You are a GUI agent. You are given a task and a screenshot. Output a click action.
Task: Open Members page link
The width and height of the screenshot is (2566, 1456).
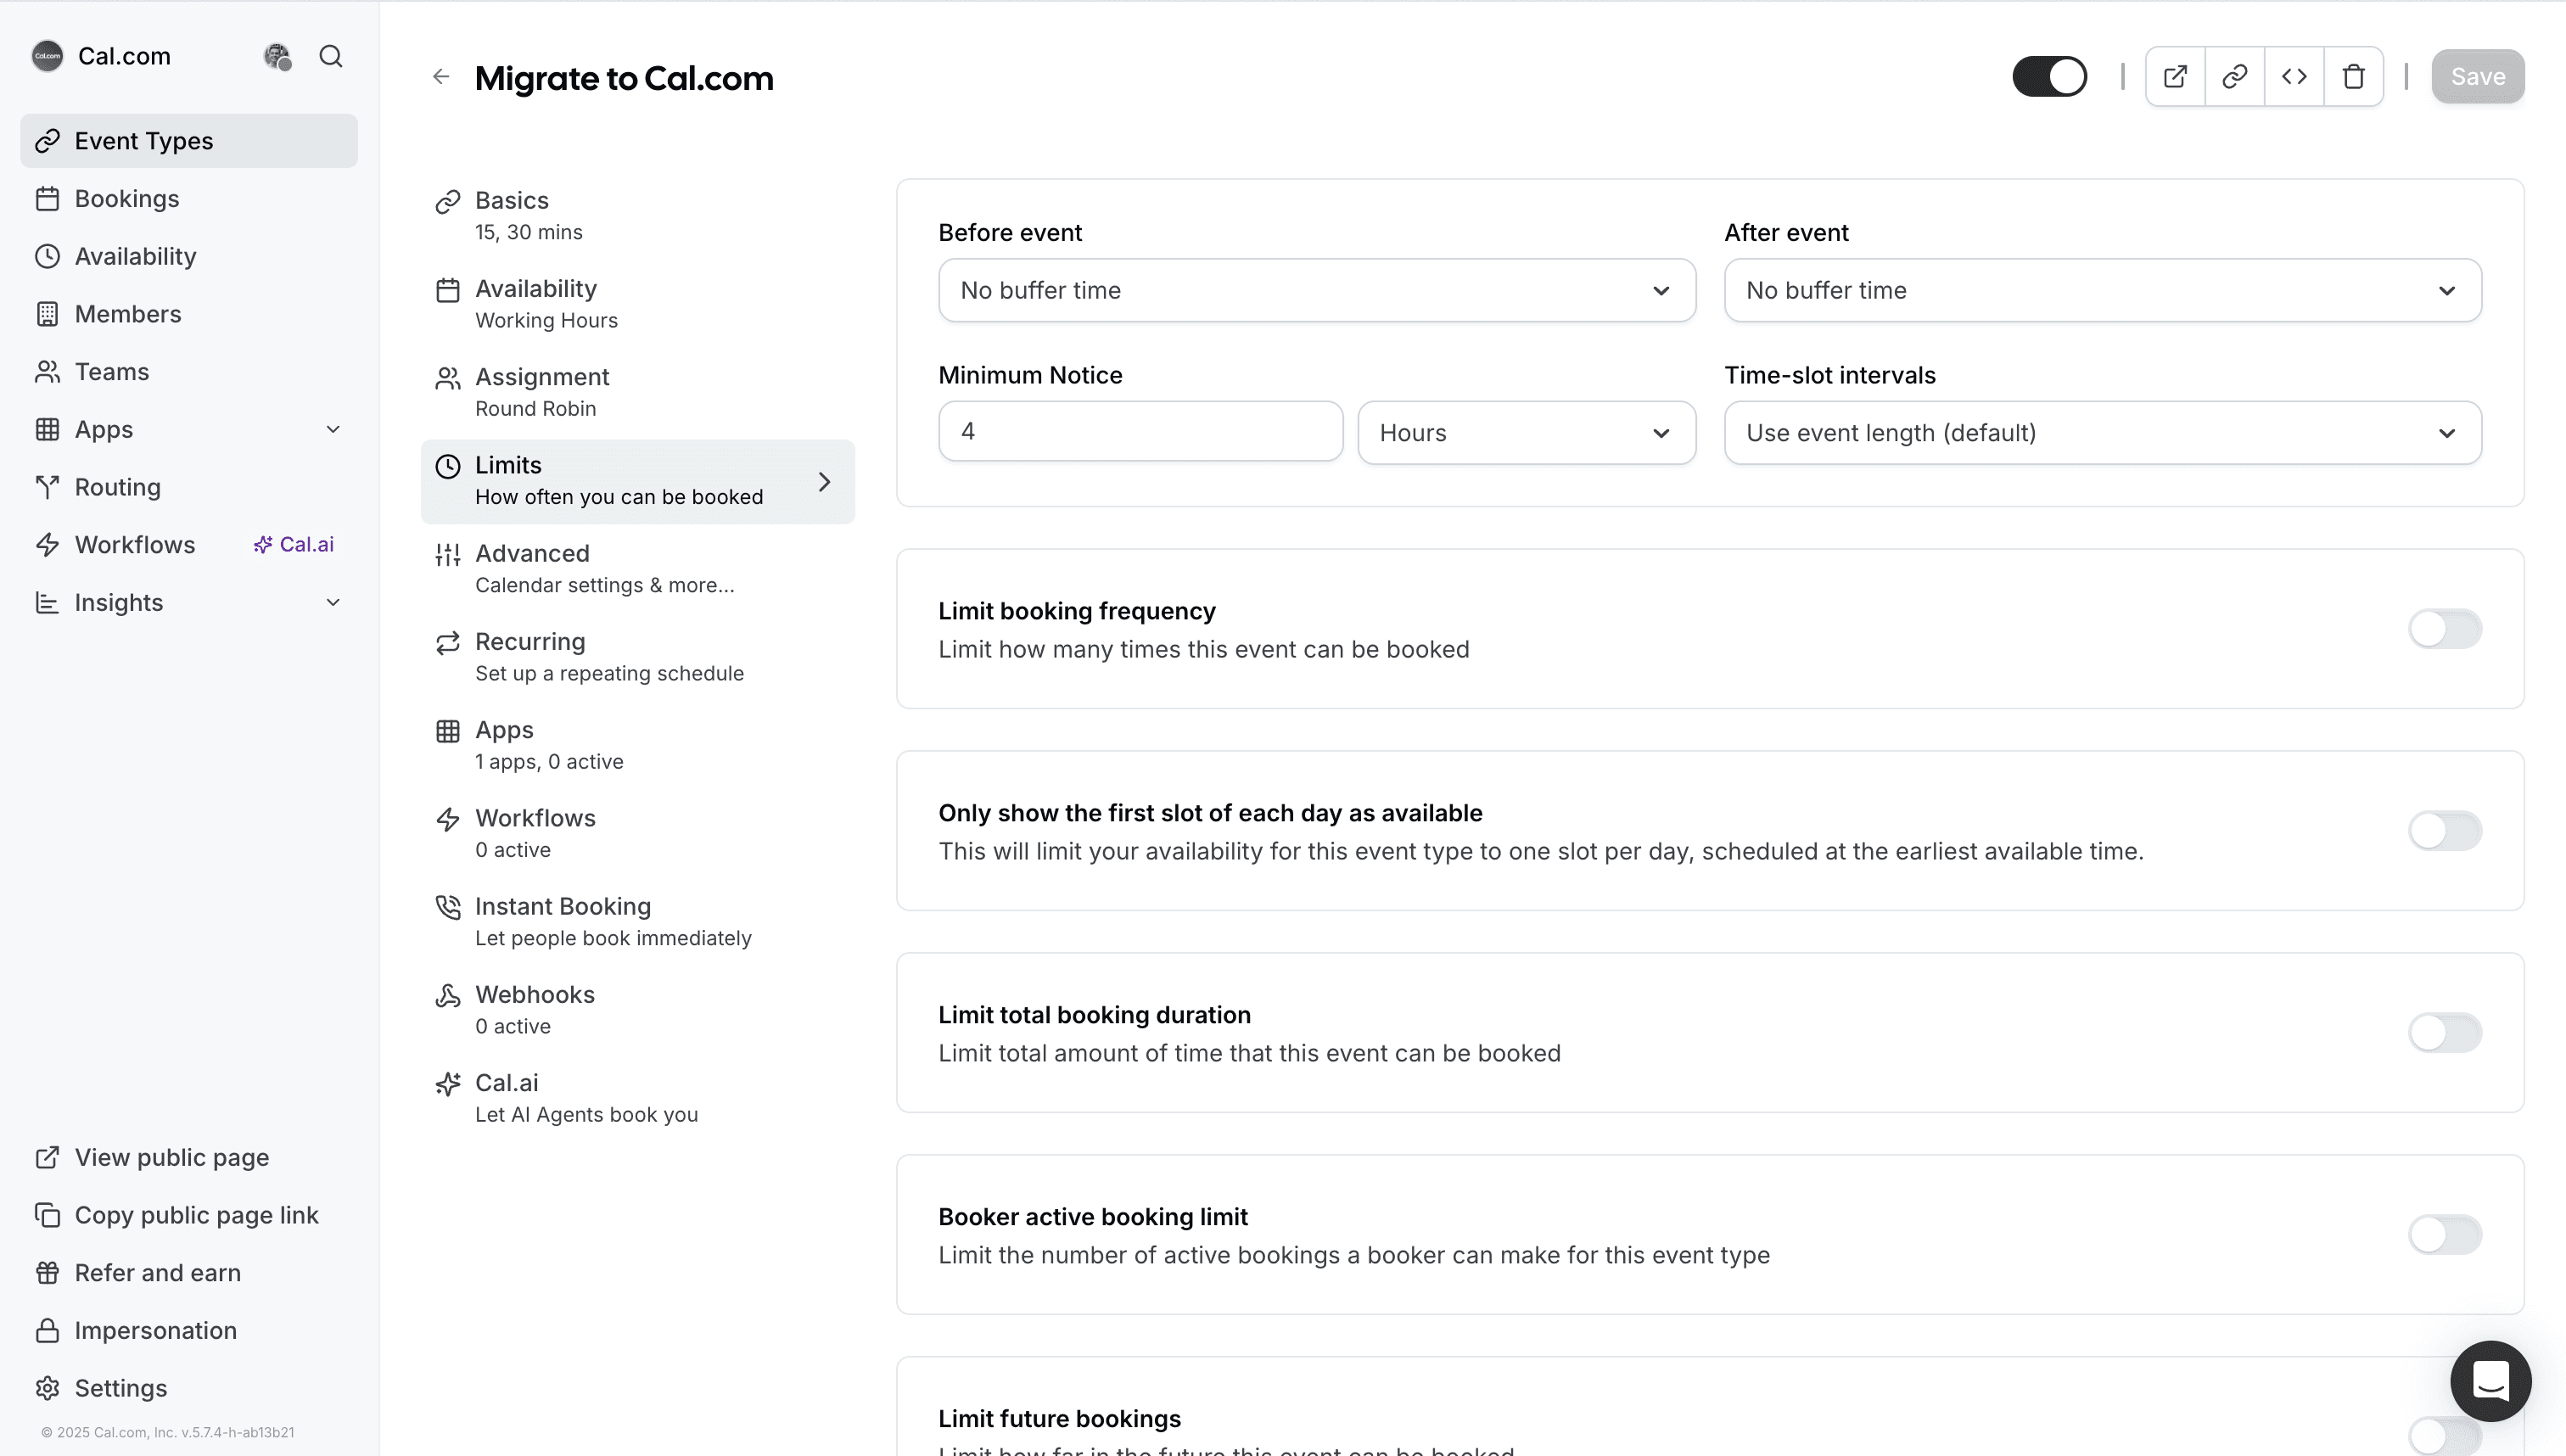coord(189,314)
